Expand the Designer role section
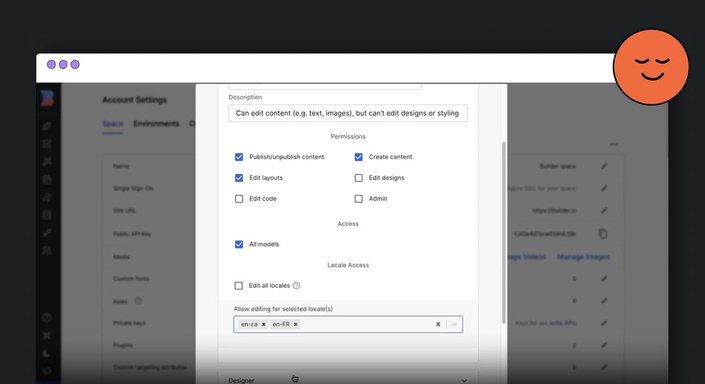The height and width of the screenshot is (384, 705). click(348, 380)
